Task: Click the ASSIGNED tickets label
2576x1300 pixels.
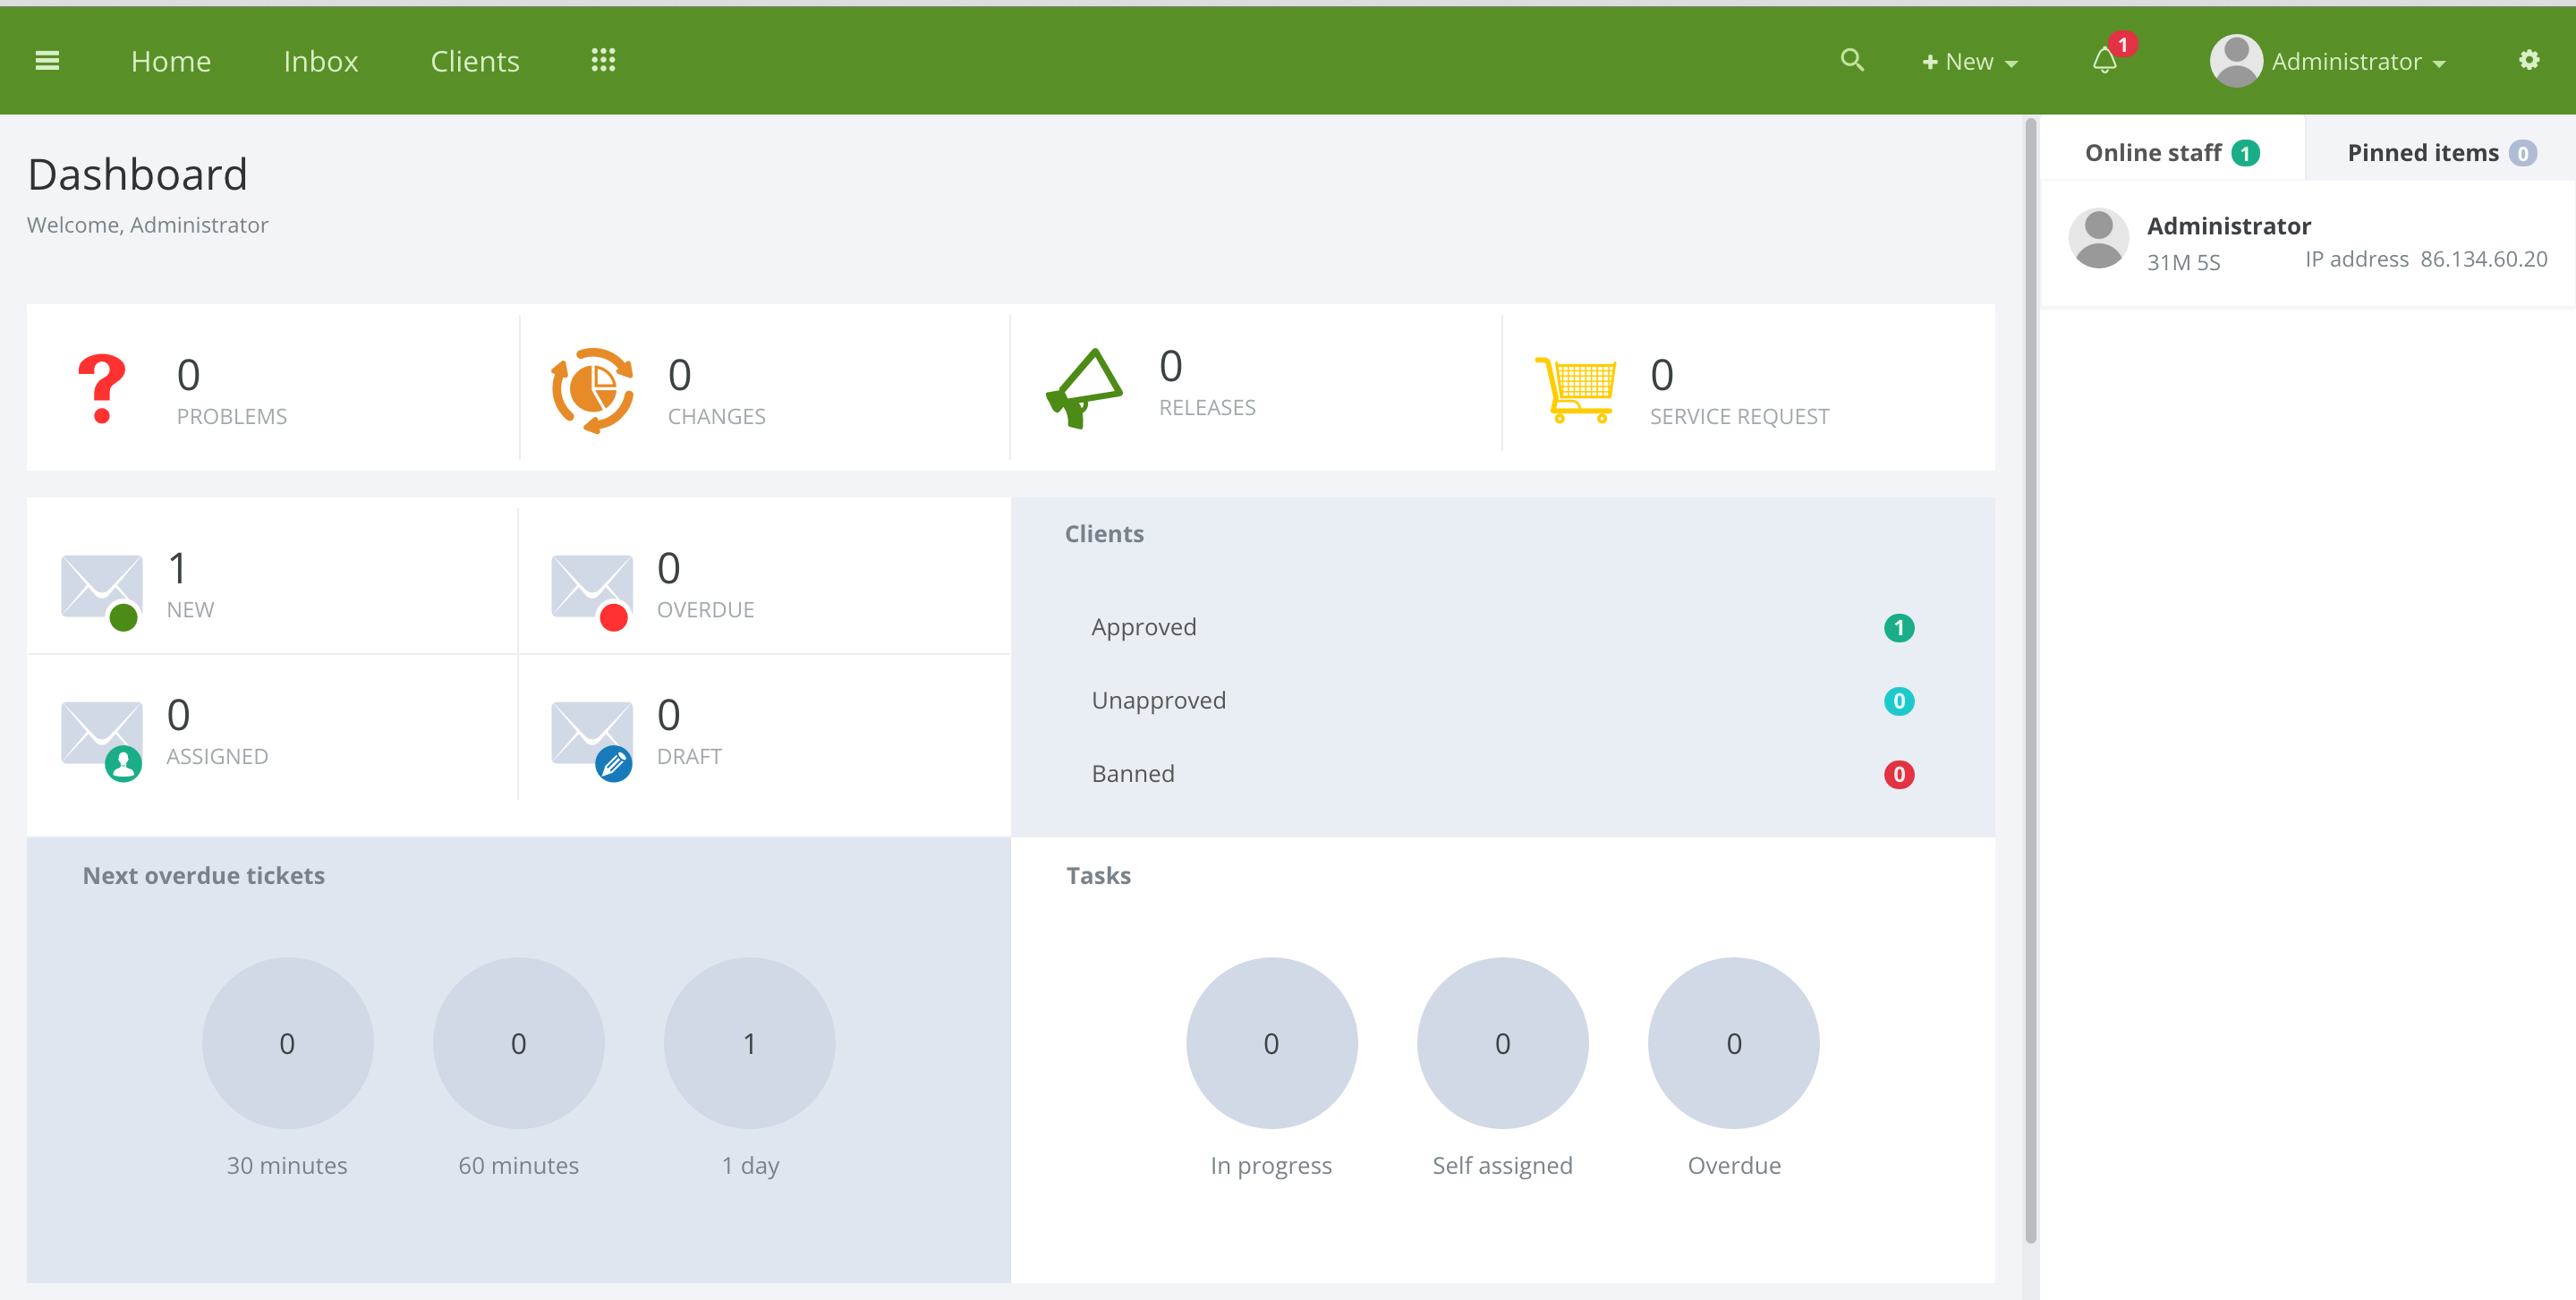Action: pos(217,757)
